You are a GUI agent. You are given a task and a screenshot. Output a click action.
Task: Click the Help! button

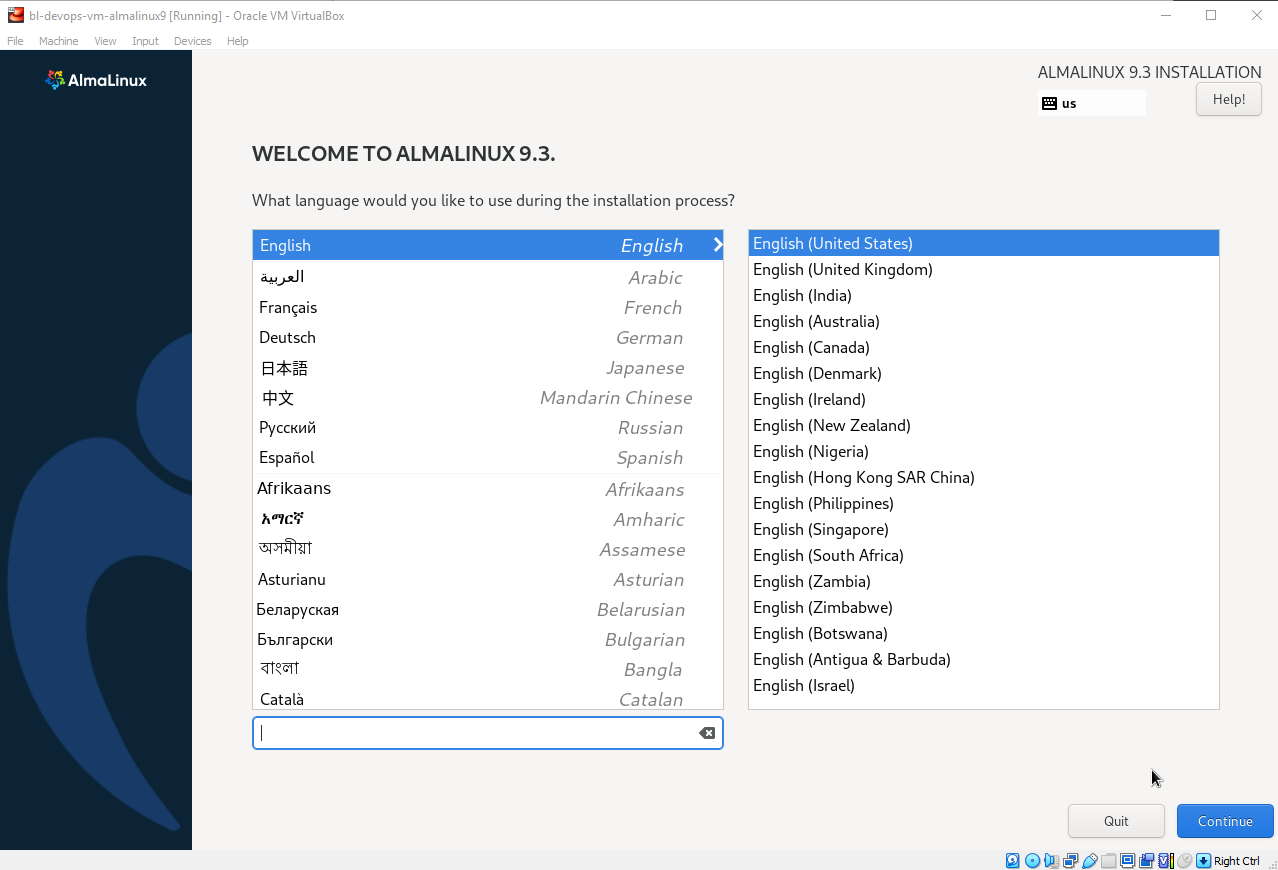pyautogui.click(x=1228, y=99)
